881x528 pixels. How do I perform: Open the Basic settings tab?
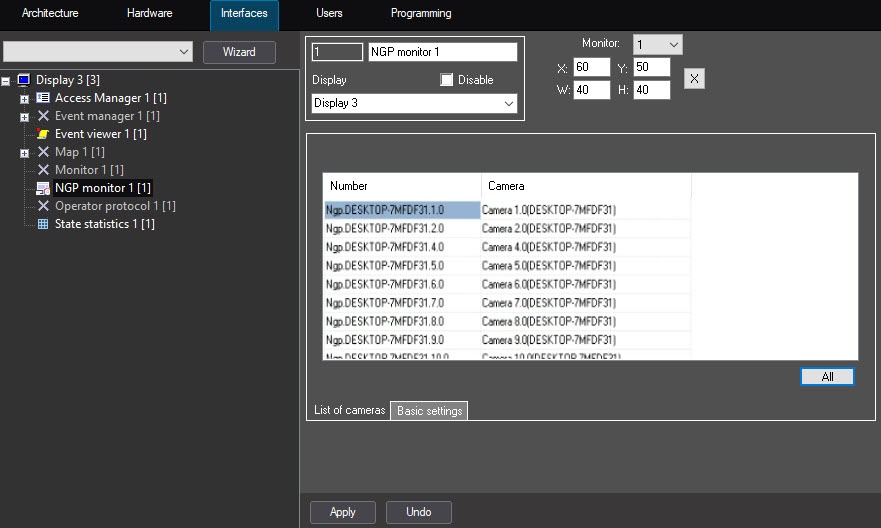429,411
